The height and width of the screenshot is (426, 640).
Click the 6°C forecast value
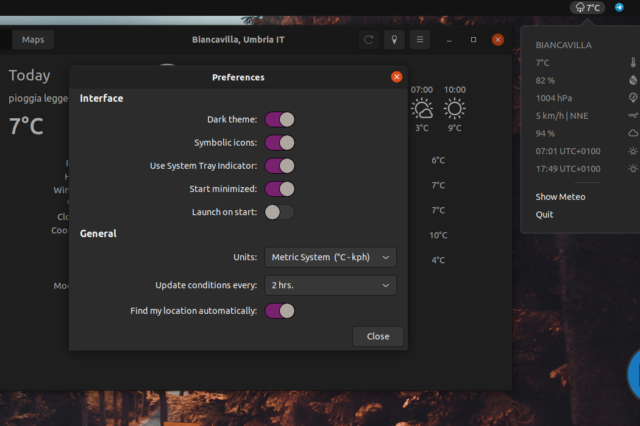pos(438,160)
